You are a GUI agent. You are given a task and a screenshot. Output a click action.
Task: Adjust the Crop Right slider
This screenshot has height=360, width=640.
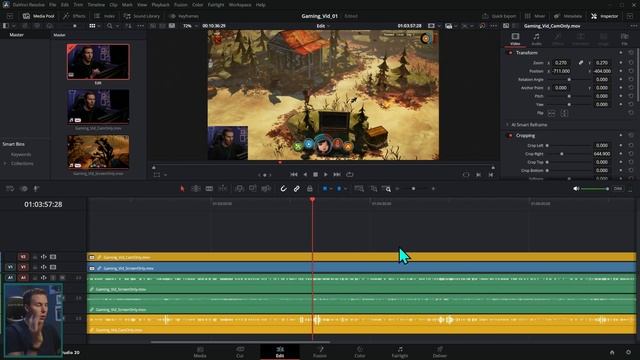pyautogui.click(x=562, y=154)
